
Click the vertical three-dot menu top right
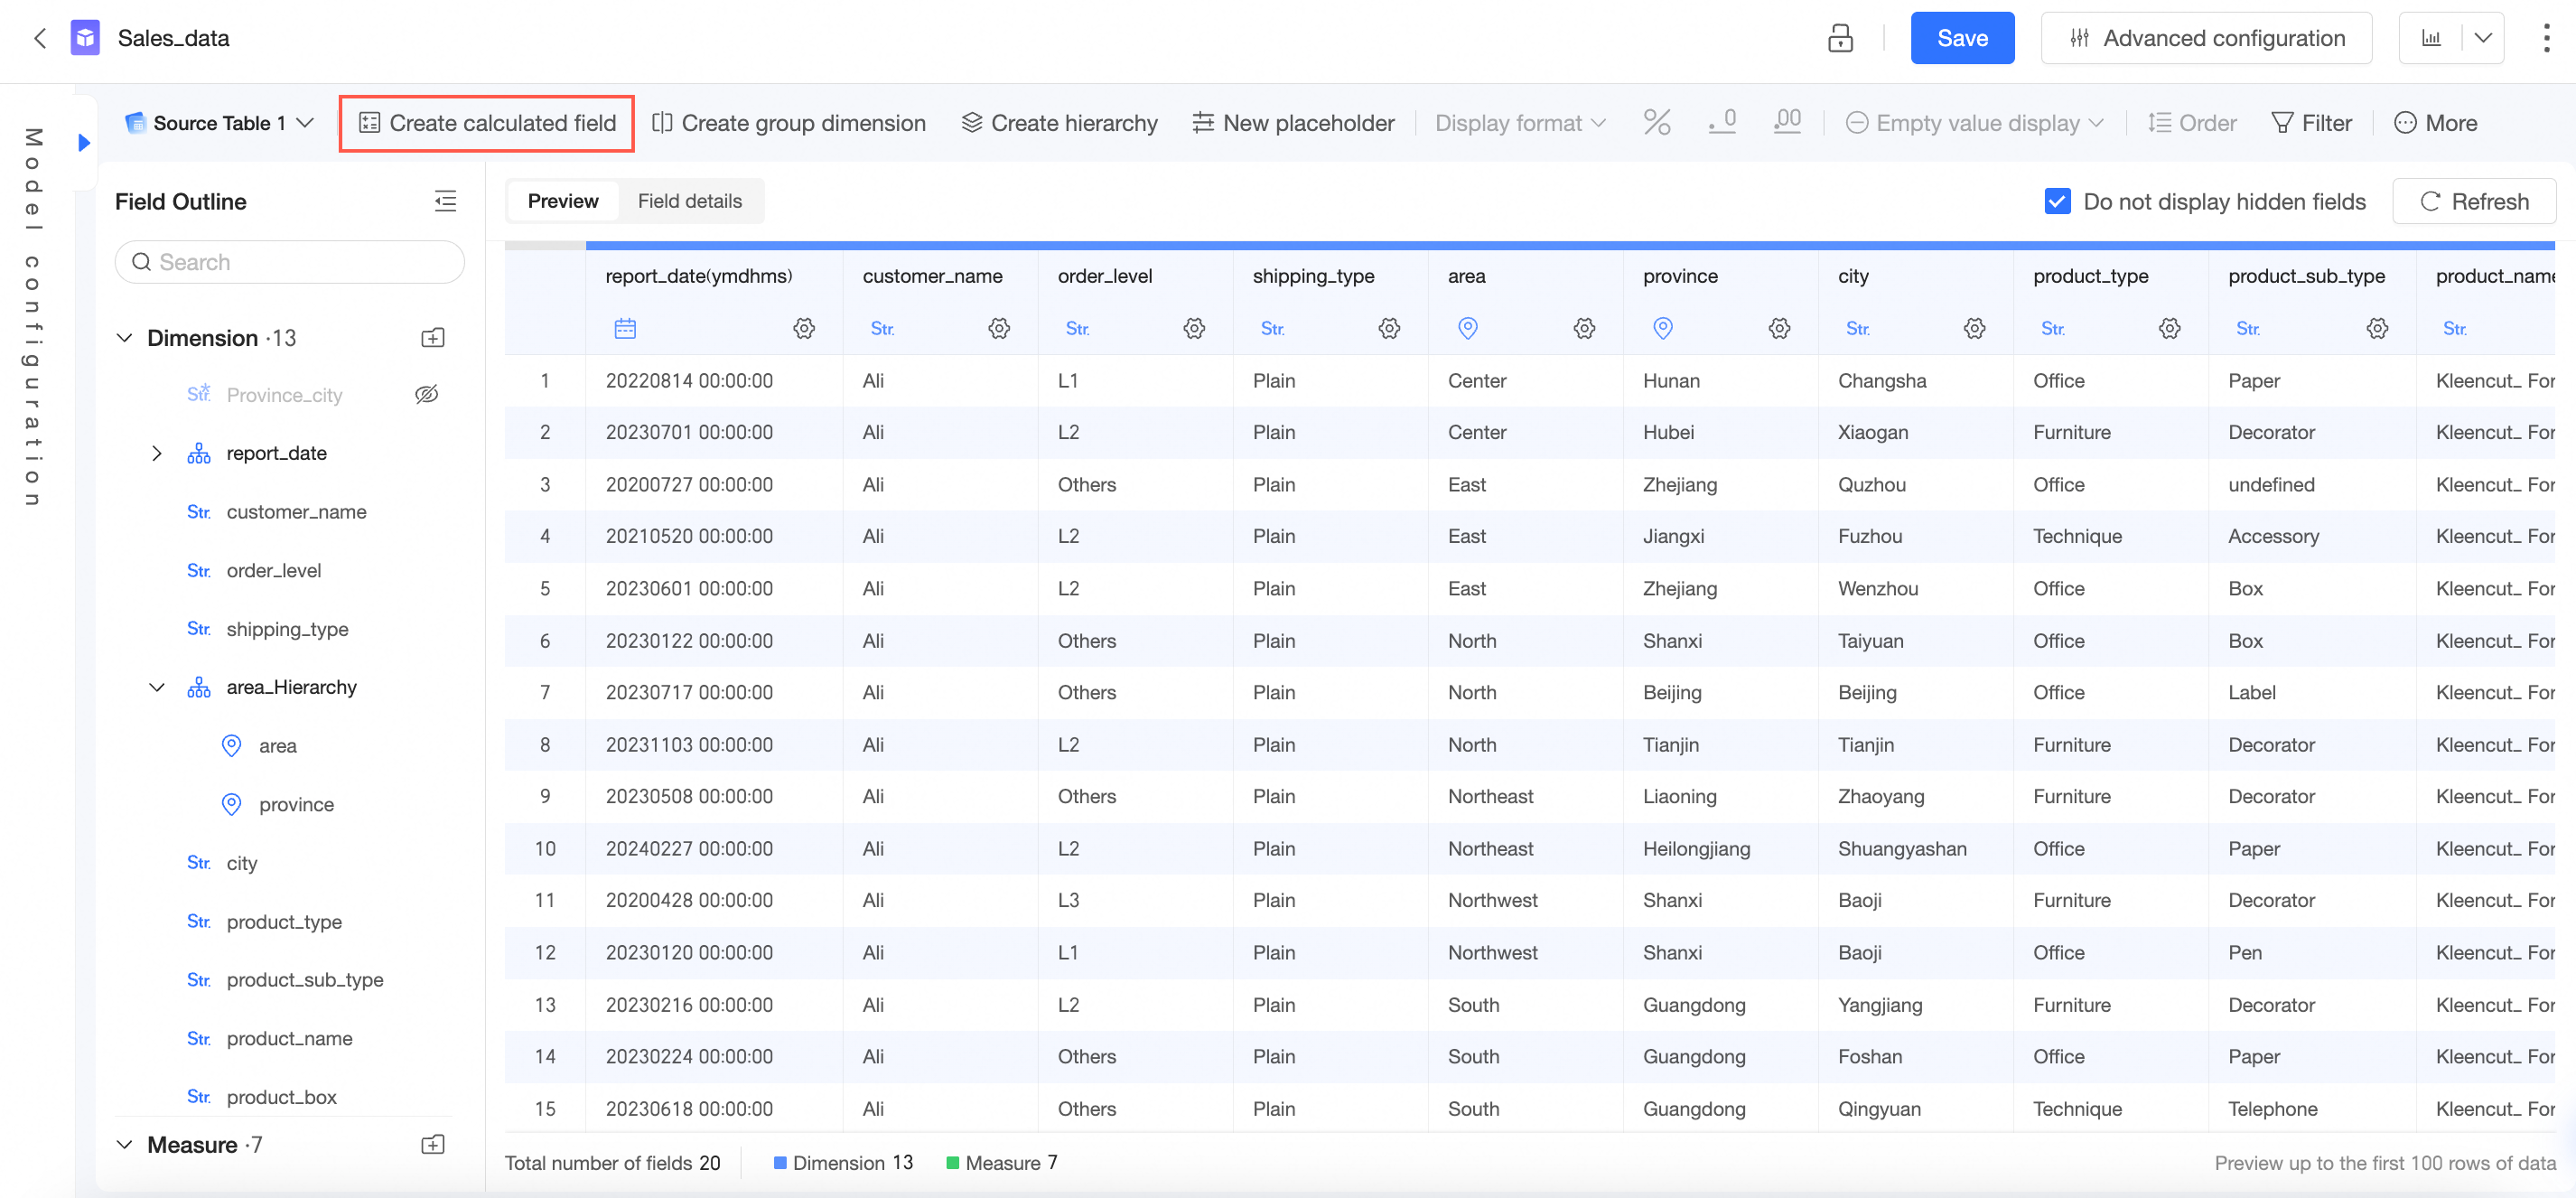click(2545, 38)
